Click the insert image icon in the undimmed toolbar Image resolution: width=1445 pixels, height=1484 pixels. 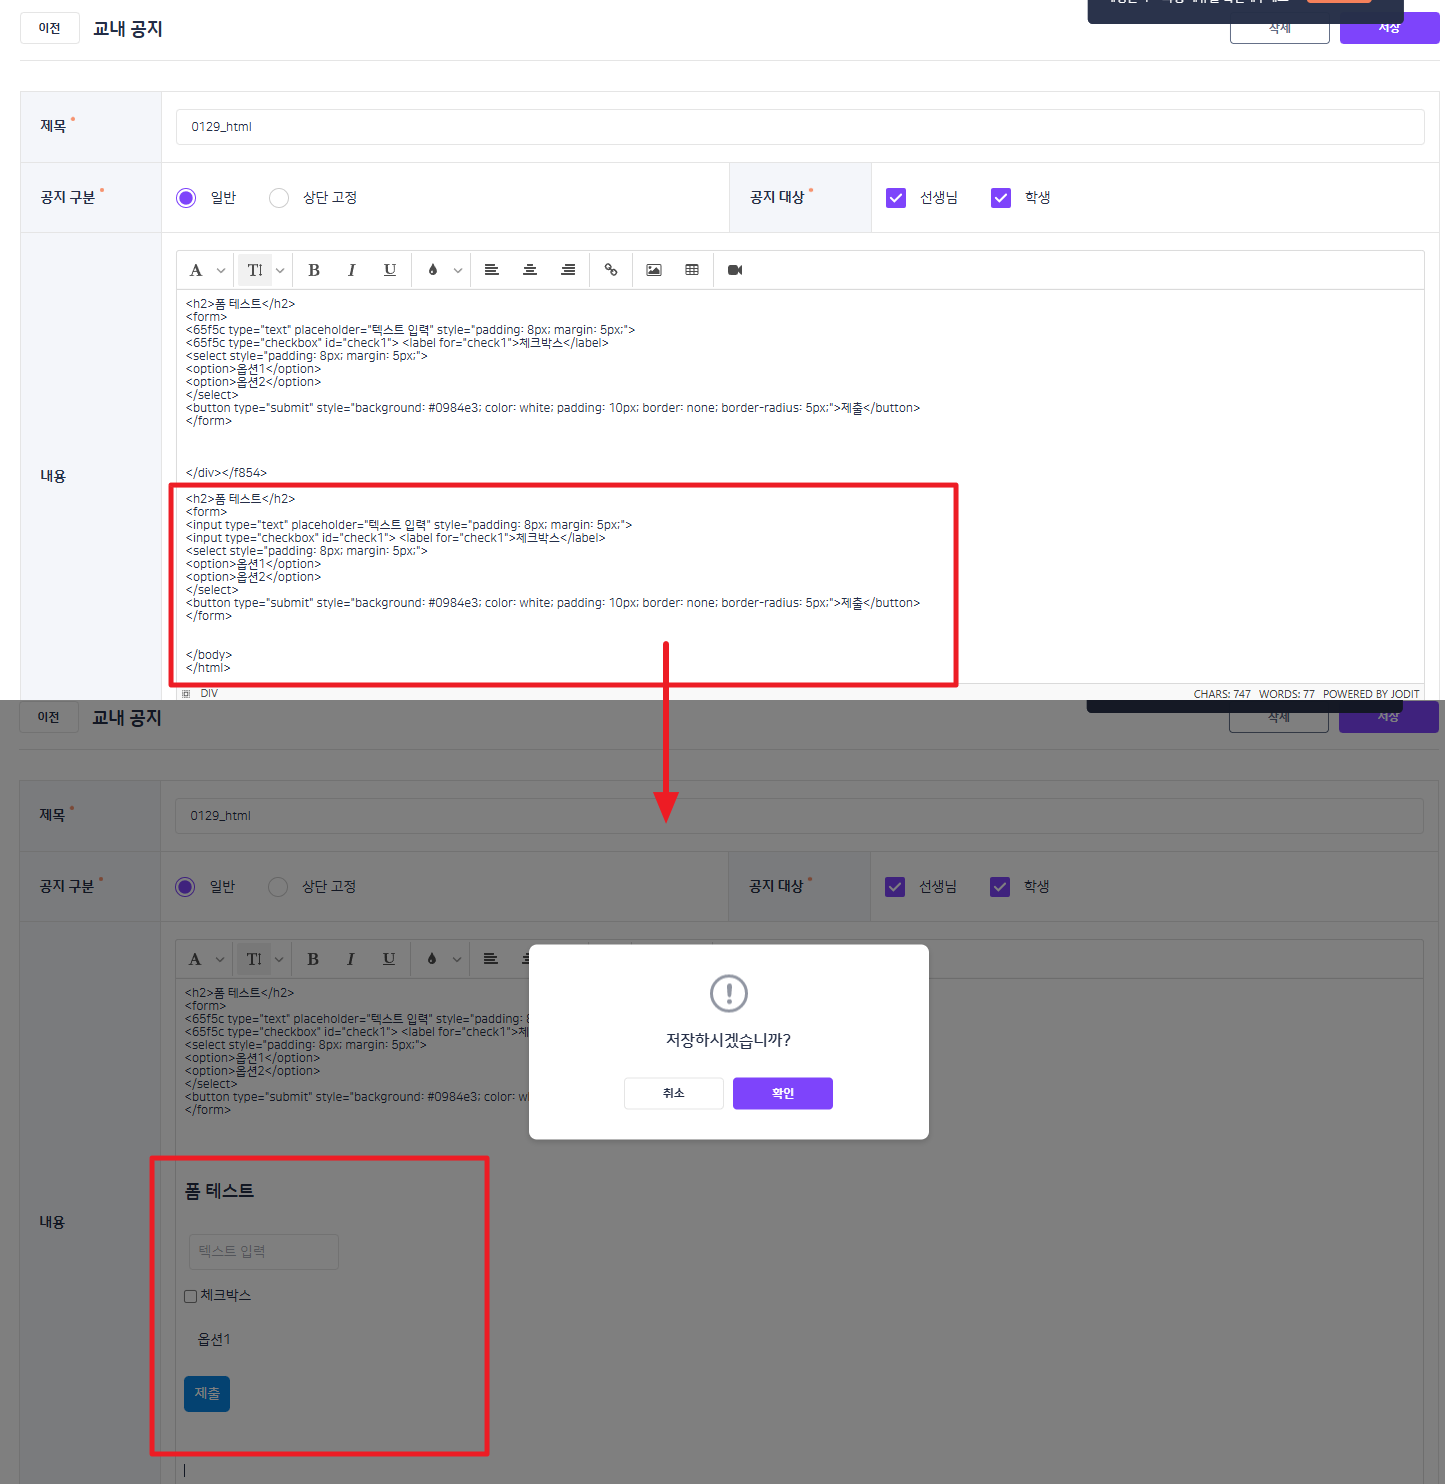[x=654, y=270]
